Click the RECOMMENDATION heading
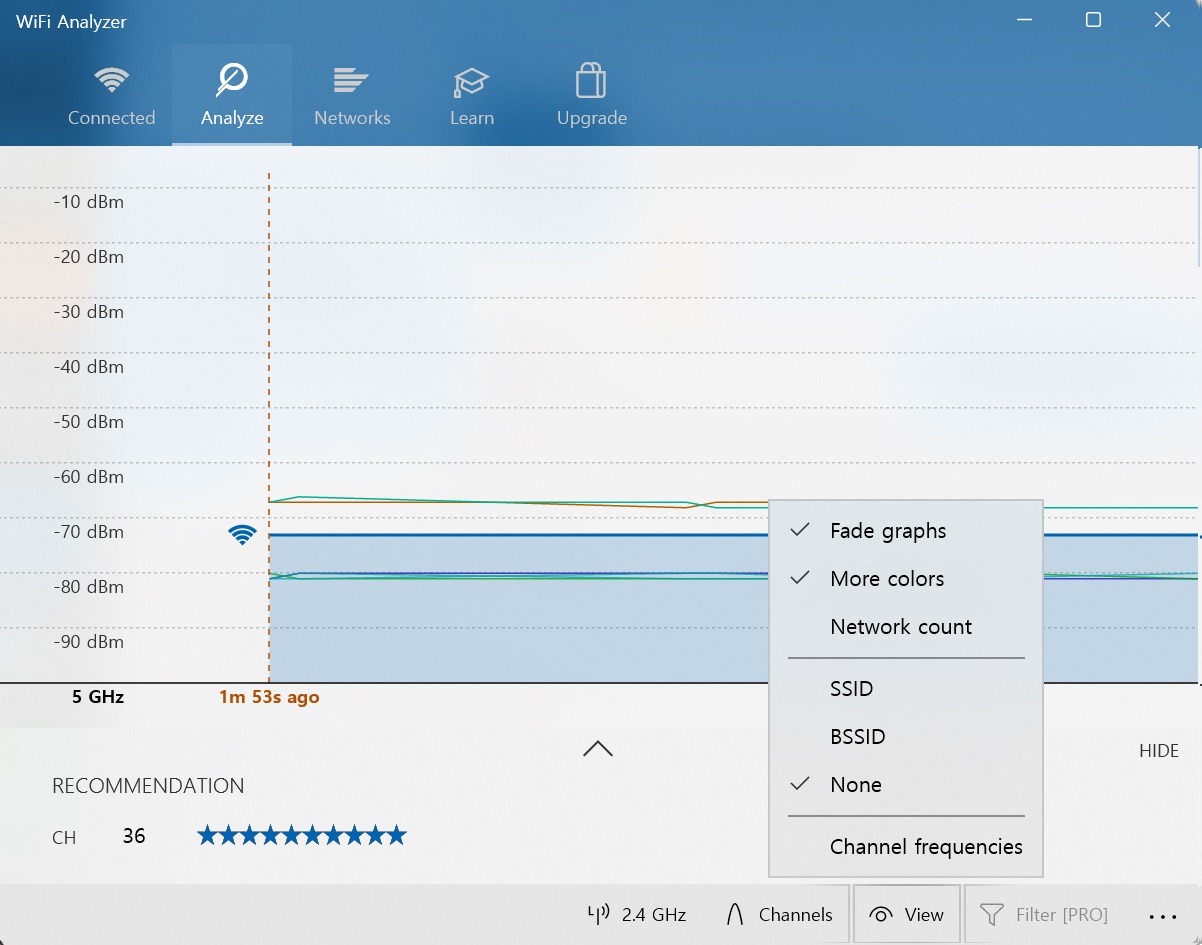 148,786
